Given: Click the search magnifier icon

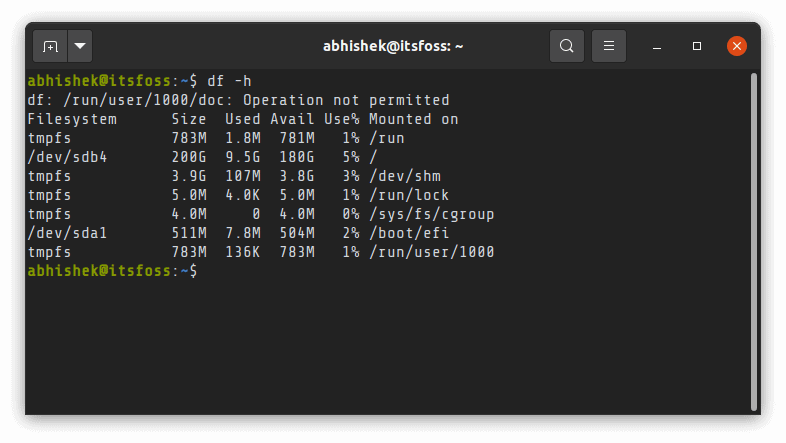Looking at the screenshot, I should (567, 46).
